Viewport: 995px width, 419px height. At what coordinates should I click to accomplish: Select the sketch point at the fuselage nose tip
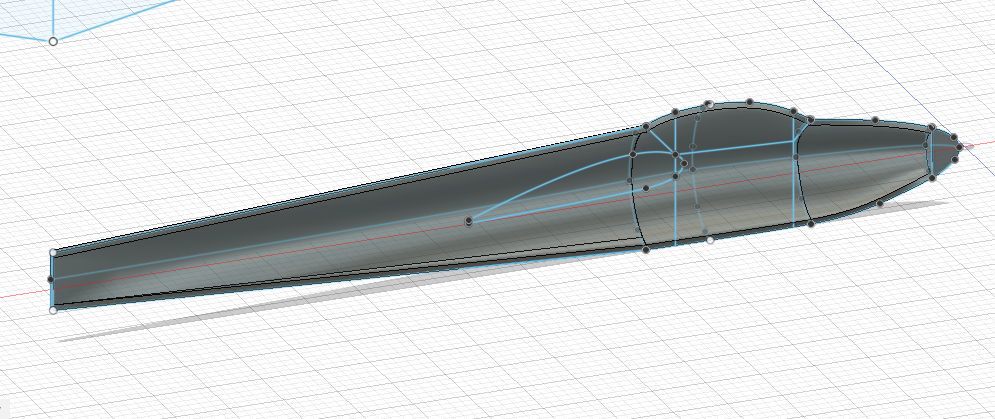(959, 147)
